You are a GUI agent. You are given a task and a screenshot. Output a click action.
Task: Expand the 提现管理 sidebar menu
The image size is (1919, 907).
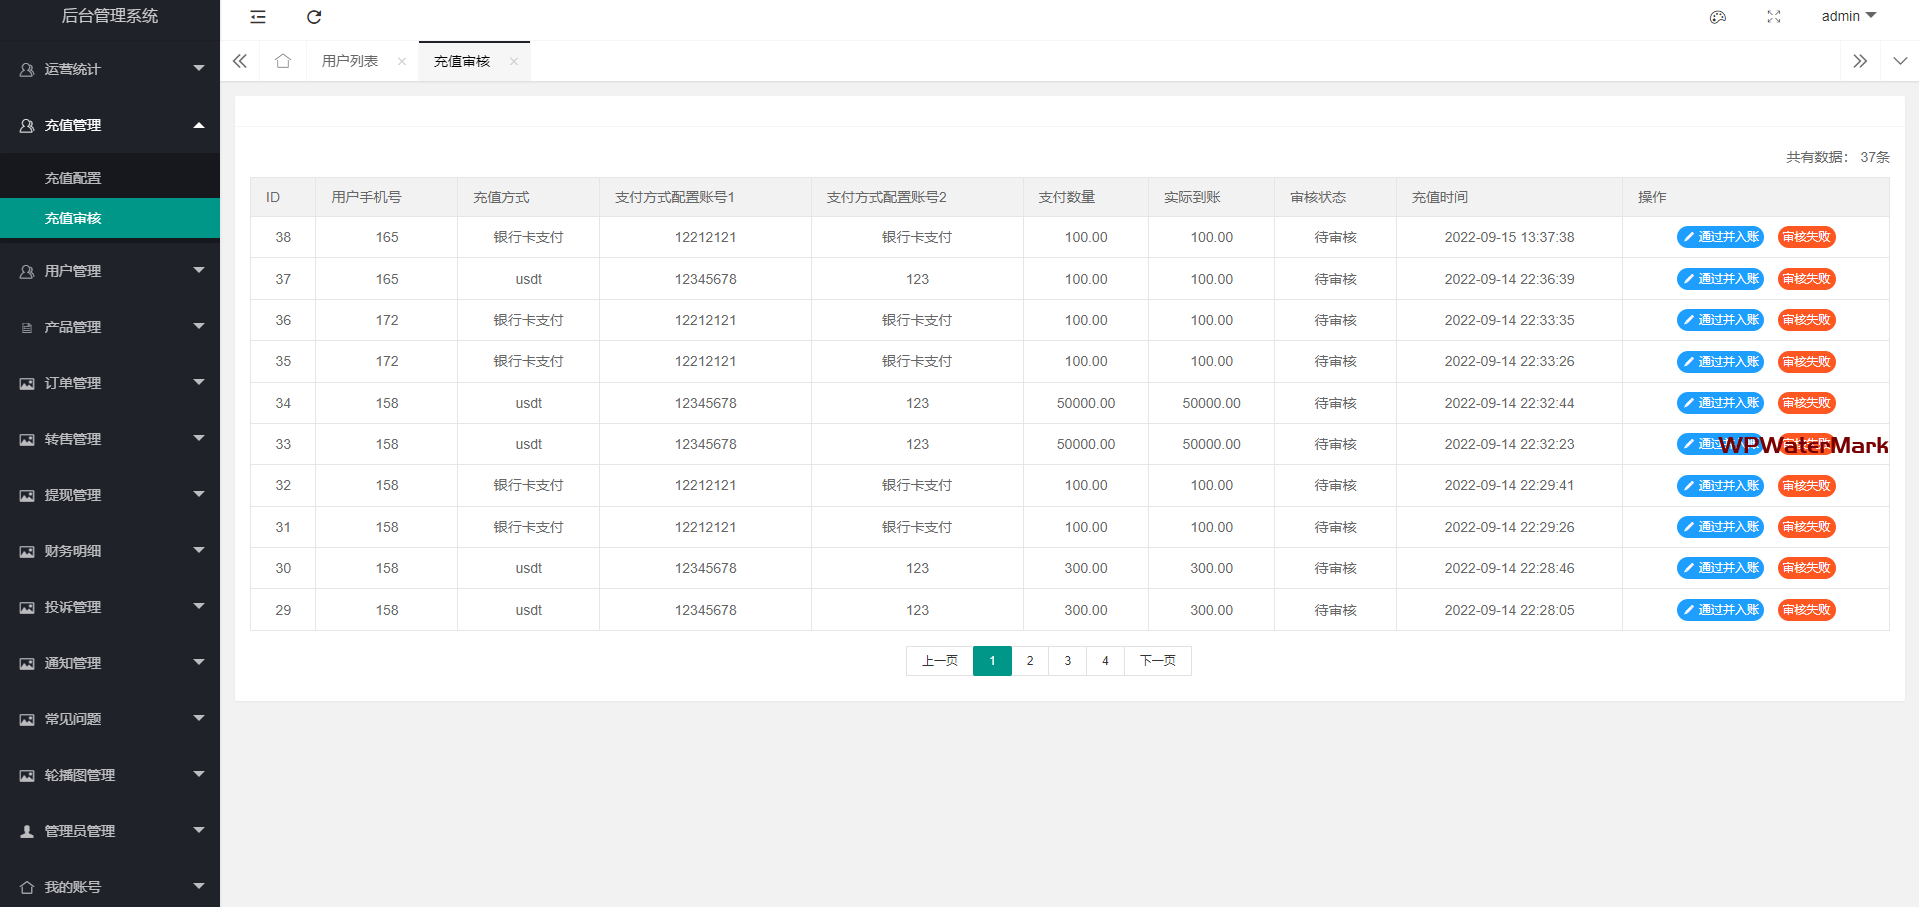[x=110, y=495]
